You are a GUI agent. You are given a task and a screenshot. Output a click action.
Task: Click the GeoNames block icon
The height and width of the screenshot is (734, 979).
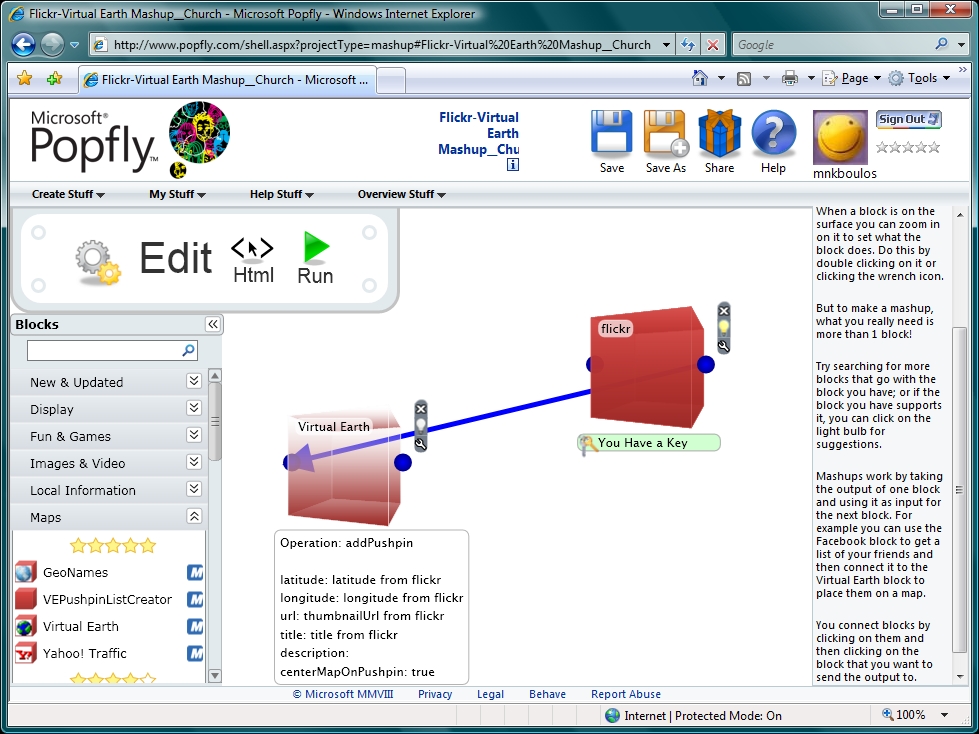[x=26, y=572]
